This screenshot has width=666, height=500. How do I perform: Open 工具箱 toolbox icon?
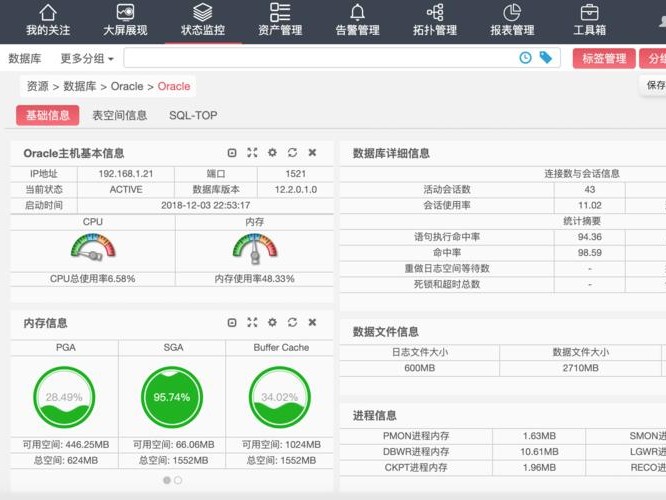[590, 13]
